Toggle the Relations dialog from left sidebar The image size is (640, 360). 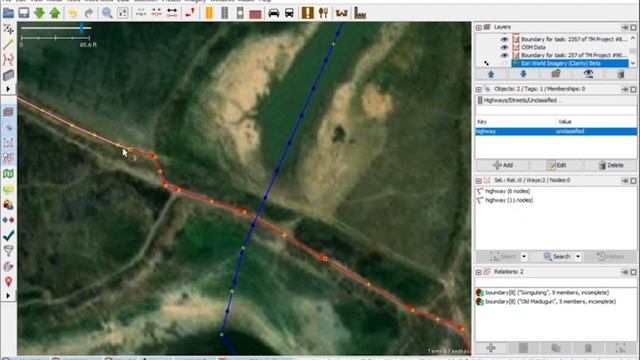(8, 158)
